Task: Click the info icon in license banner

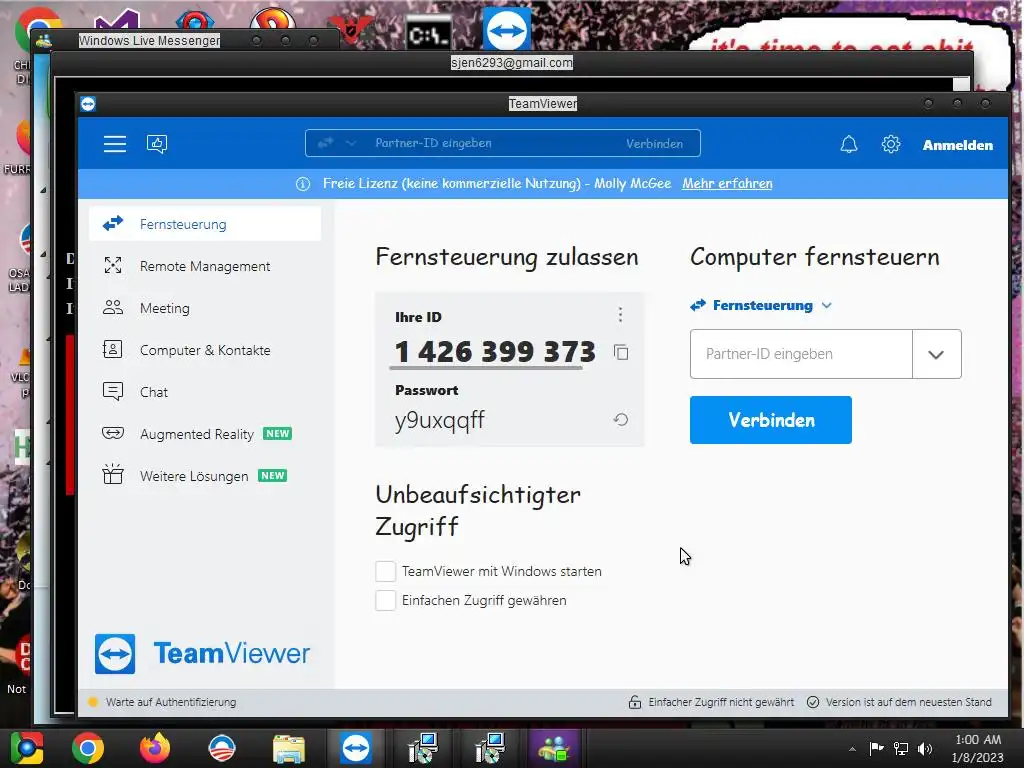Action: coord(303,184)
